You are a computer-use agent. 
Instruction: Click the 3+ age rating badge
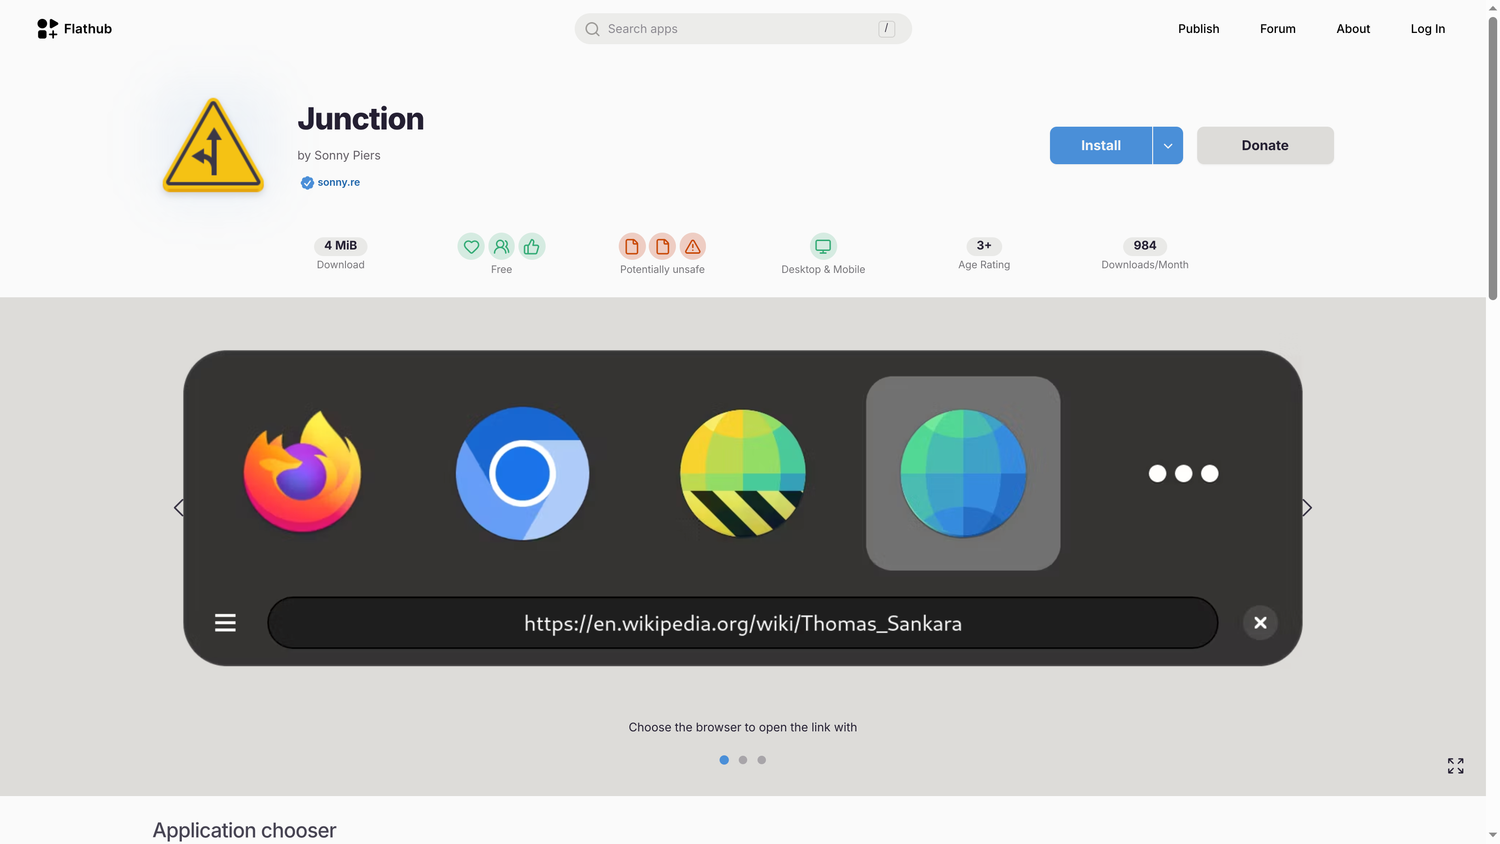[984, 246]
